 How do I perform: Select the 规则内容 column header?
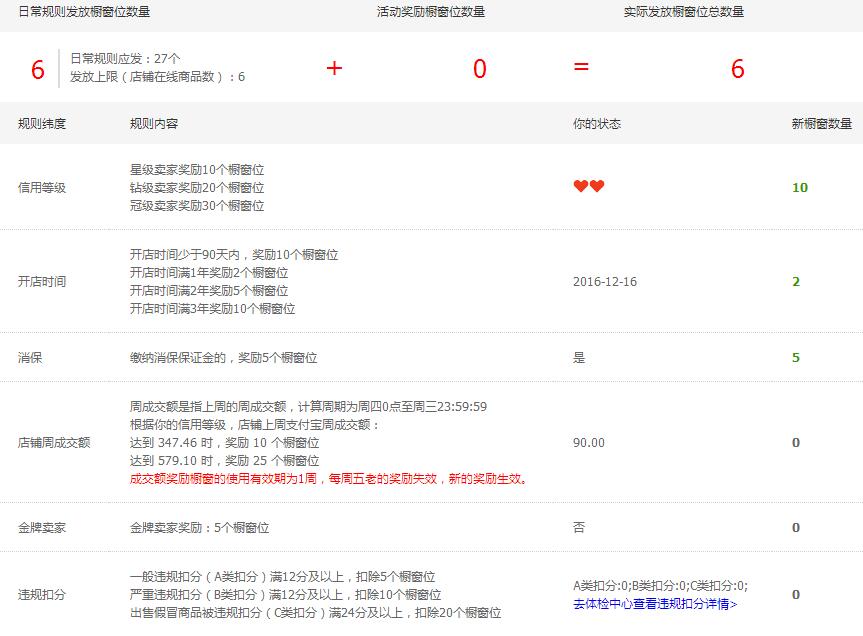[154, 124]
